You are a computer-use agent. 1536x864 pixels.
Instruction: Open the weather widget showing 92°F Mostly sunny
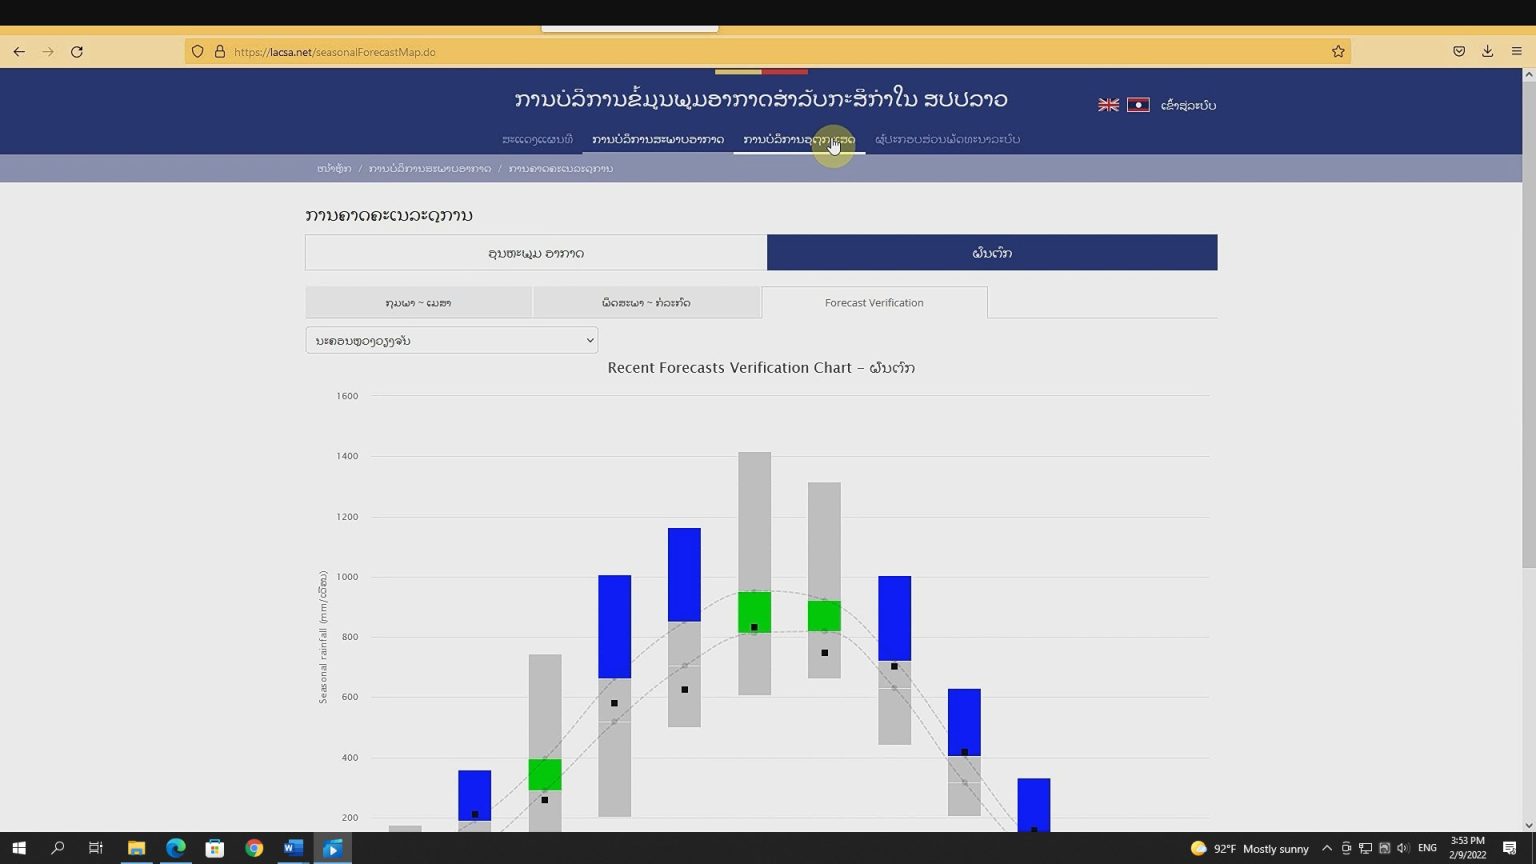[1249, 848]
